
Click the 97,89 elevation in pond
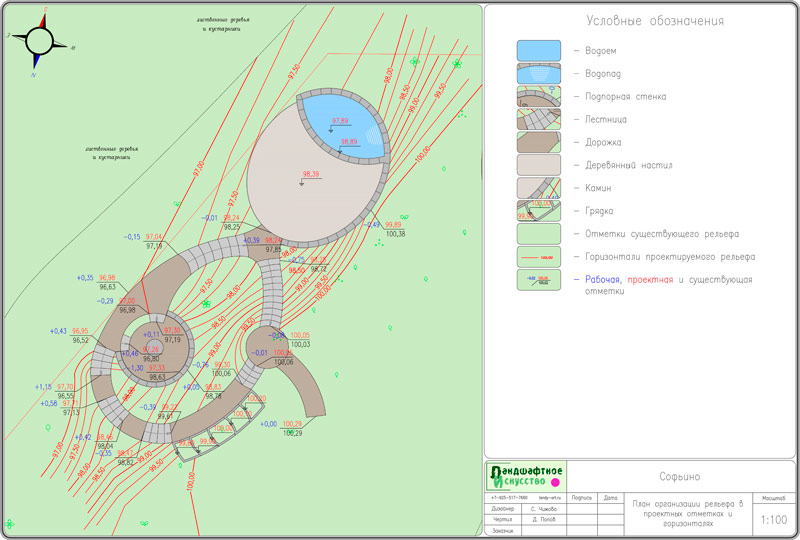click(x=340, y=121)
